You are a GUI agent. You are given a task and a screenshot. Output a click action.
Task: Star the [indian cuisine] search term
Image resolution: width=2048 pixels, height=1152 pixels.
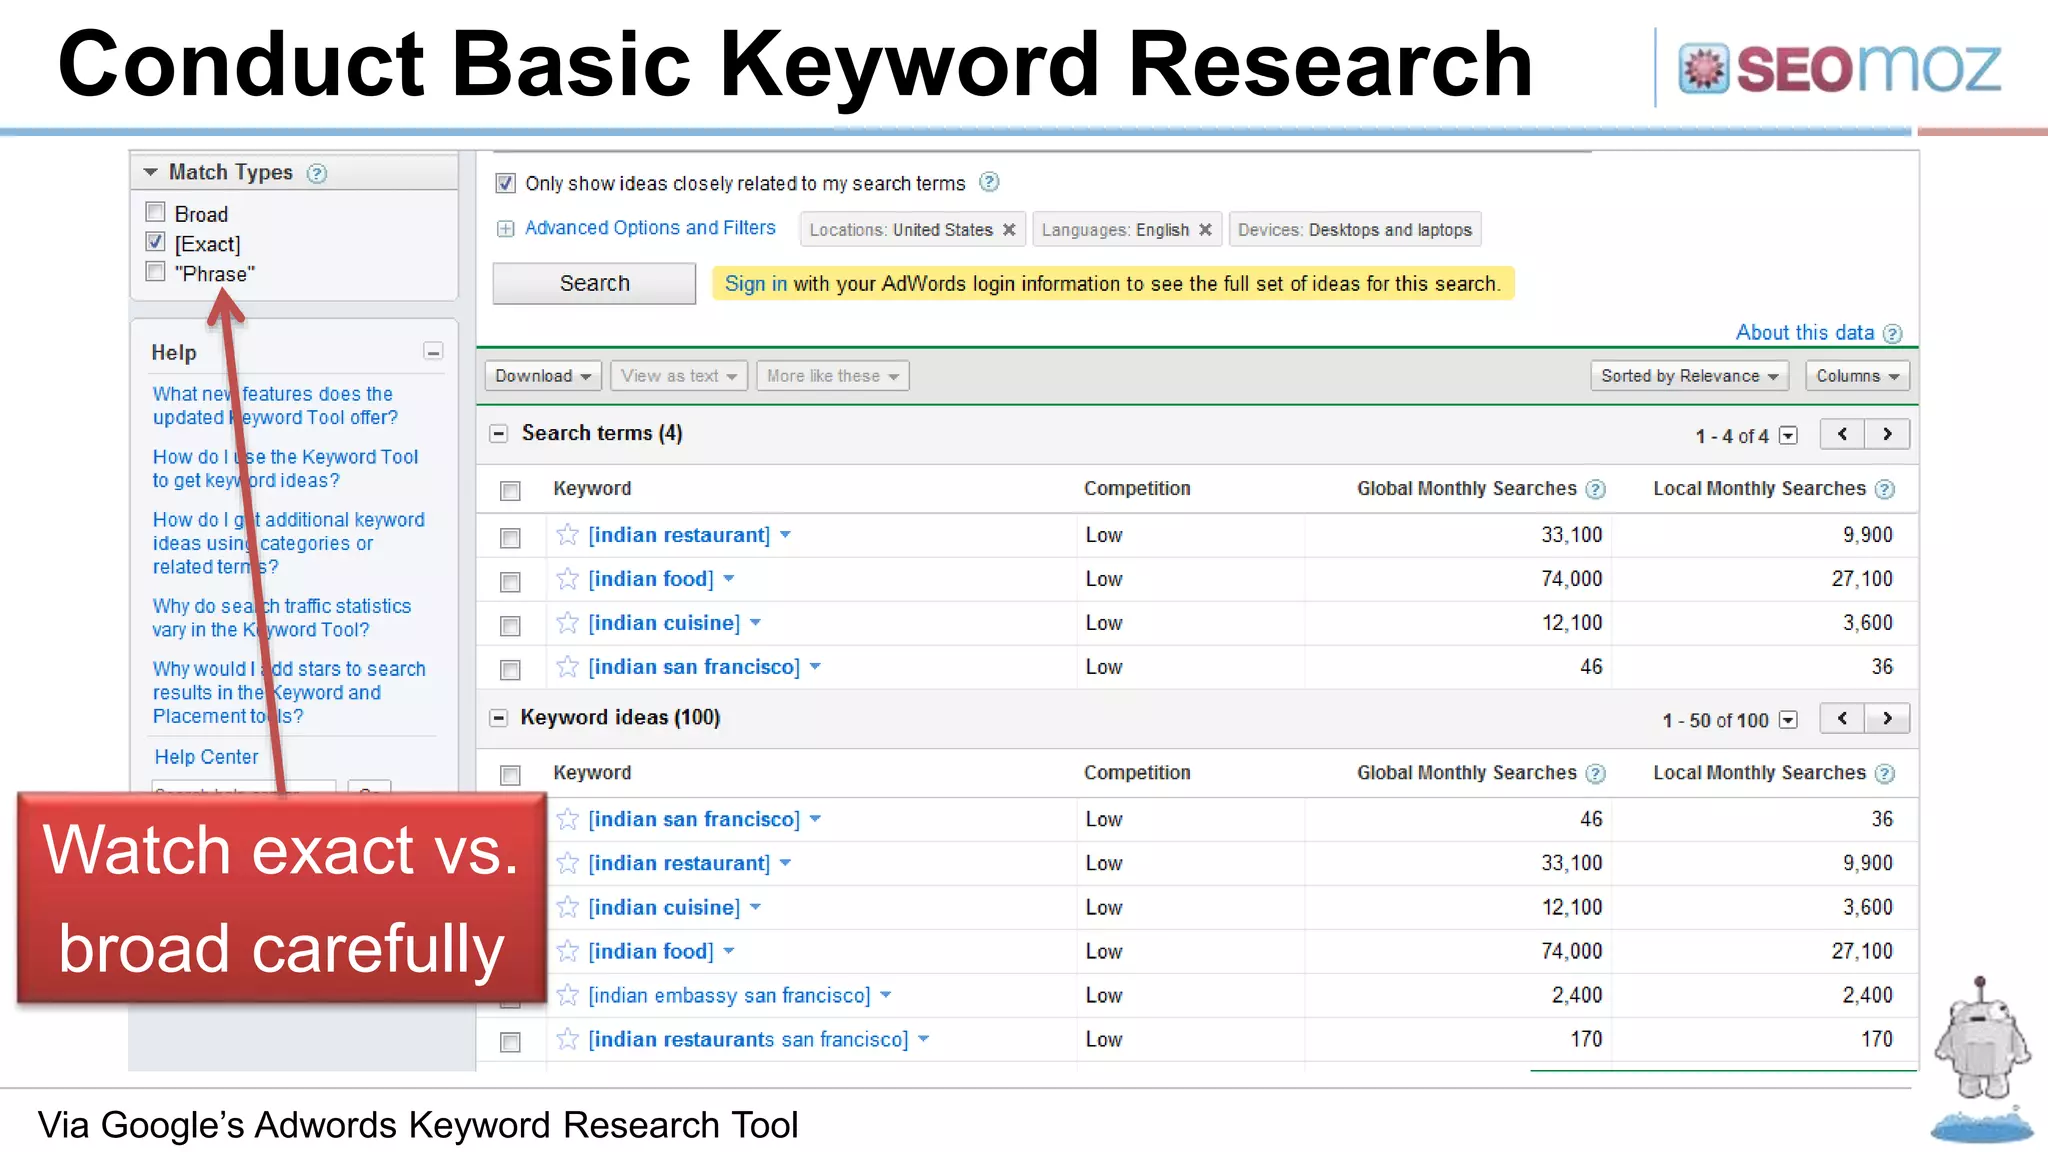(567, 622)
